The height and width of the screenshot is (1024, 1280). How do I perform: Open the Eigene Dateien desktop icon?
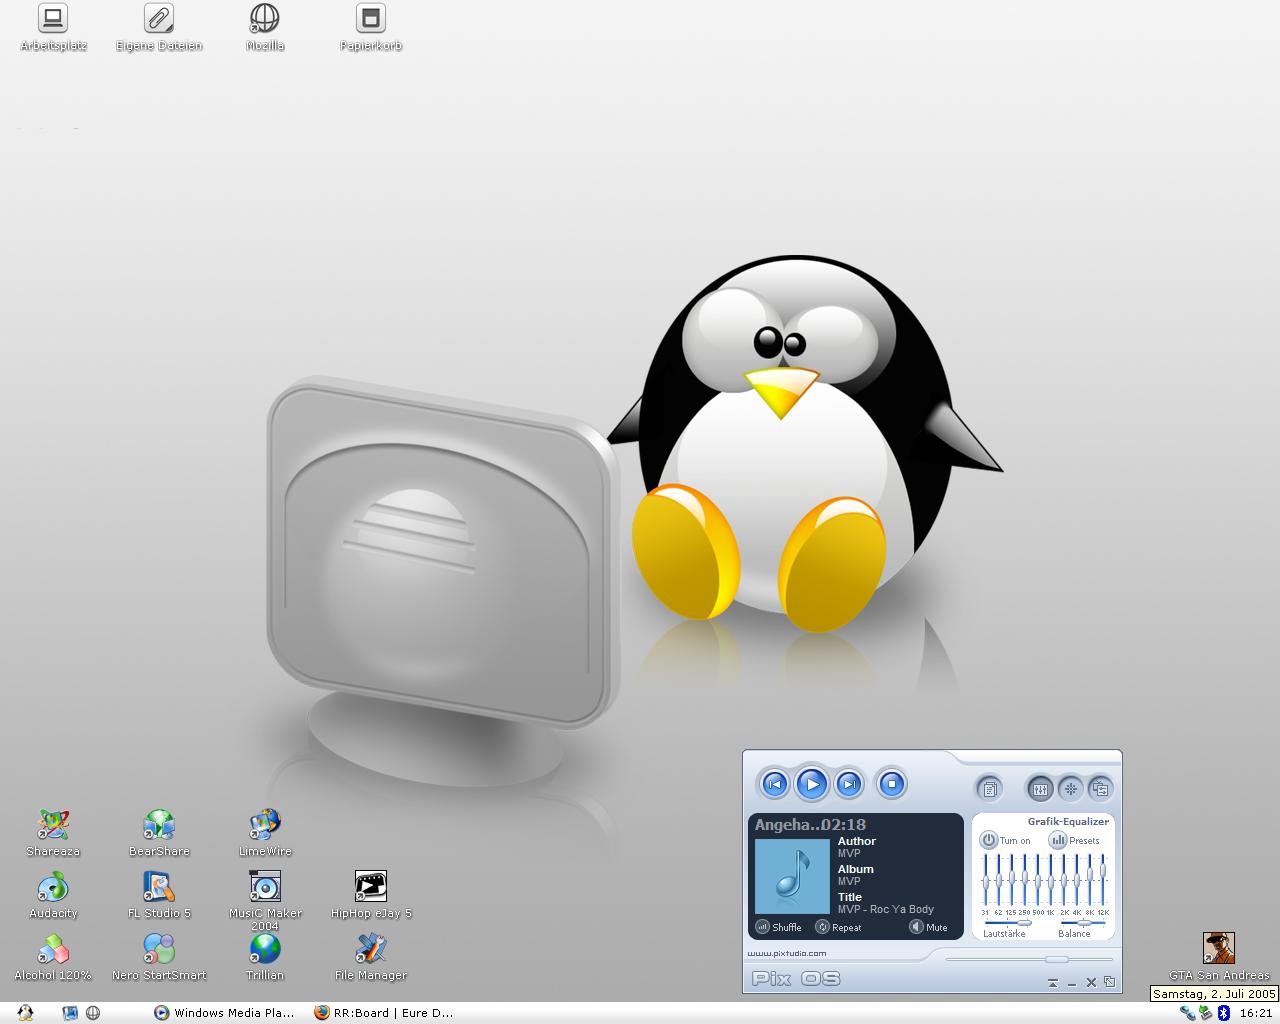[x=159, y=28]
